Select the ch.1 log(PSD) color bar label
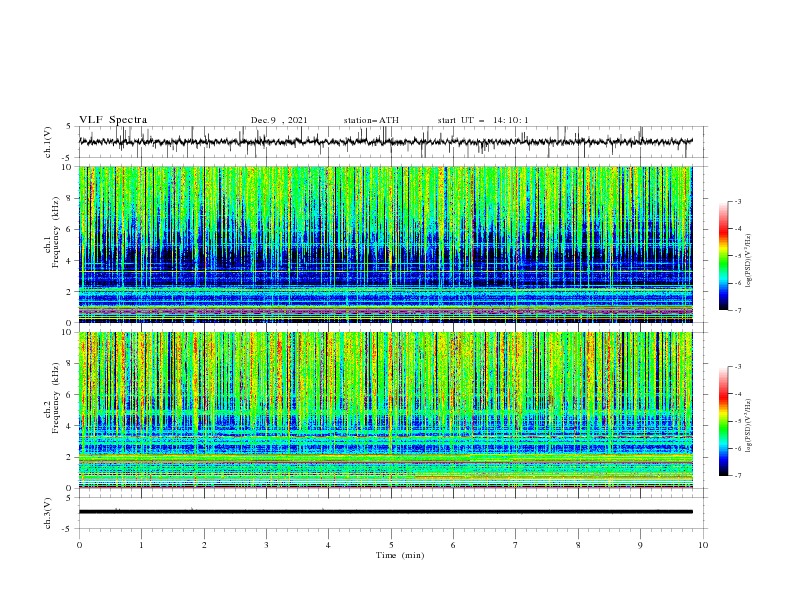Screen dimensions: 792x612 tap(748, 261)
